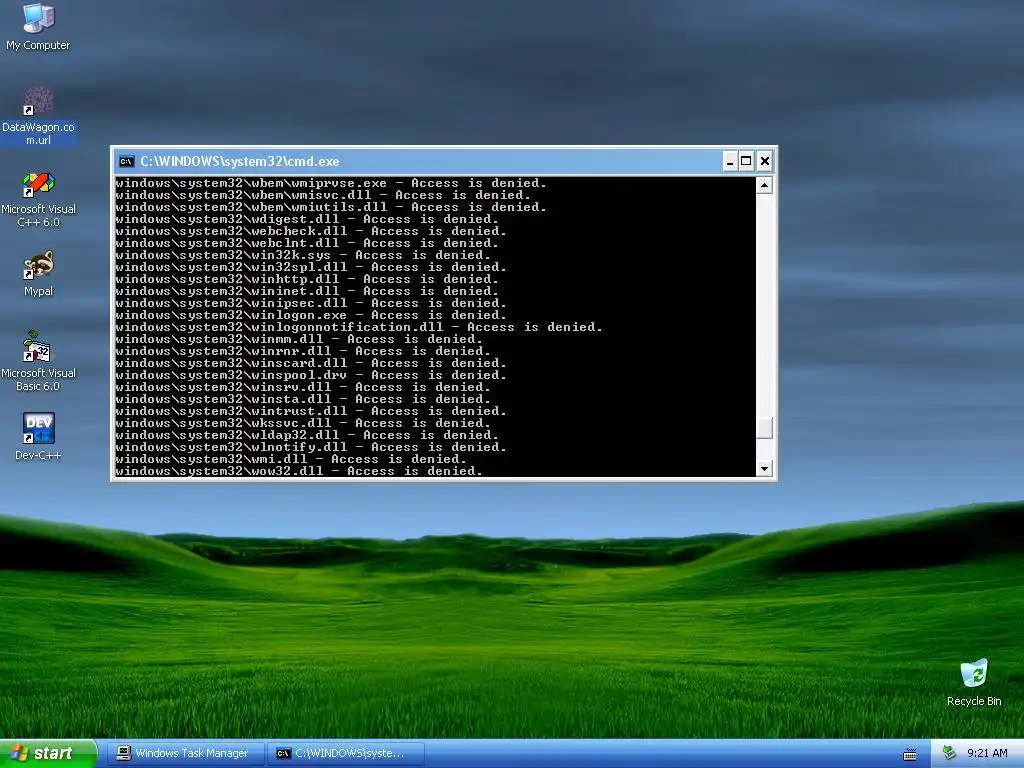Click the win32spl.dll access denied line
The image size is (1024, 768).
[x=311, y=267]
